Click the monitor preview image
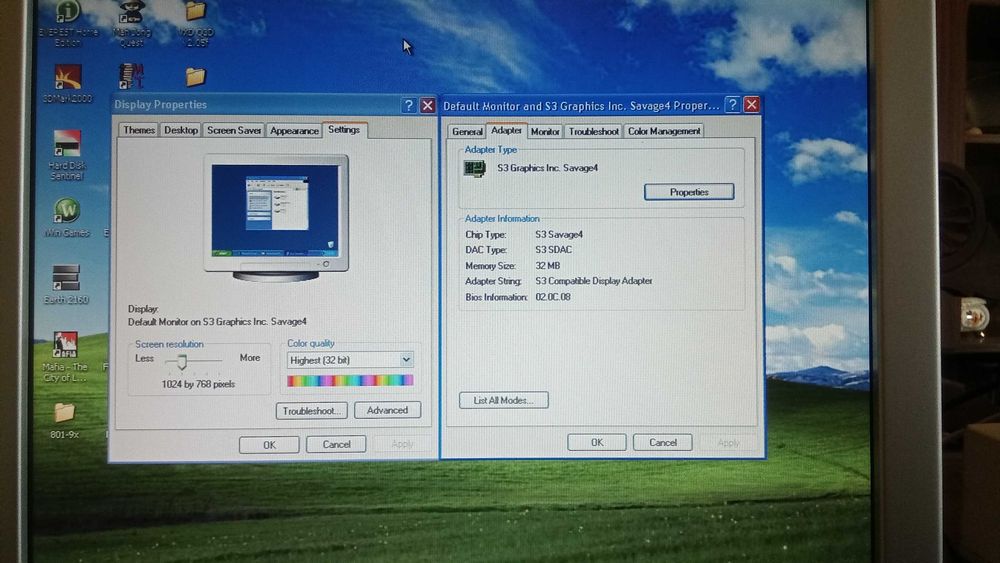Image resolution: width=1000 pixels, height=563 pixels. (x=276, y=218)
